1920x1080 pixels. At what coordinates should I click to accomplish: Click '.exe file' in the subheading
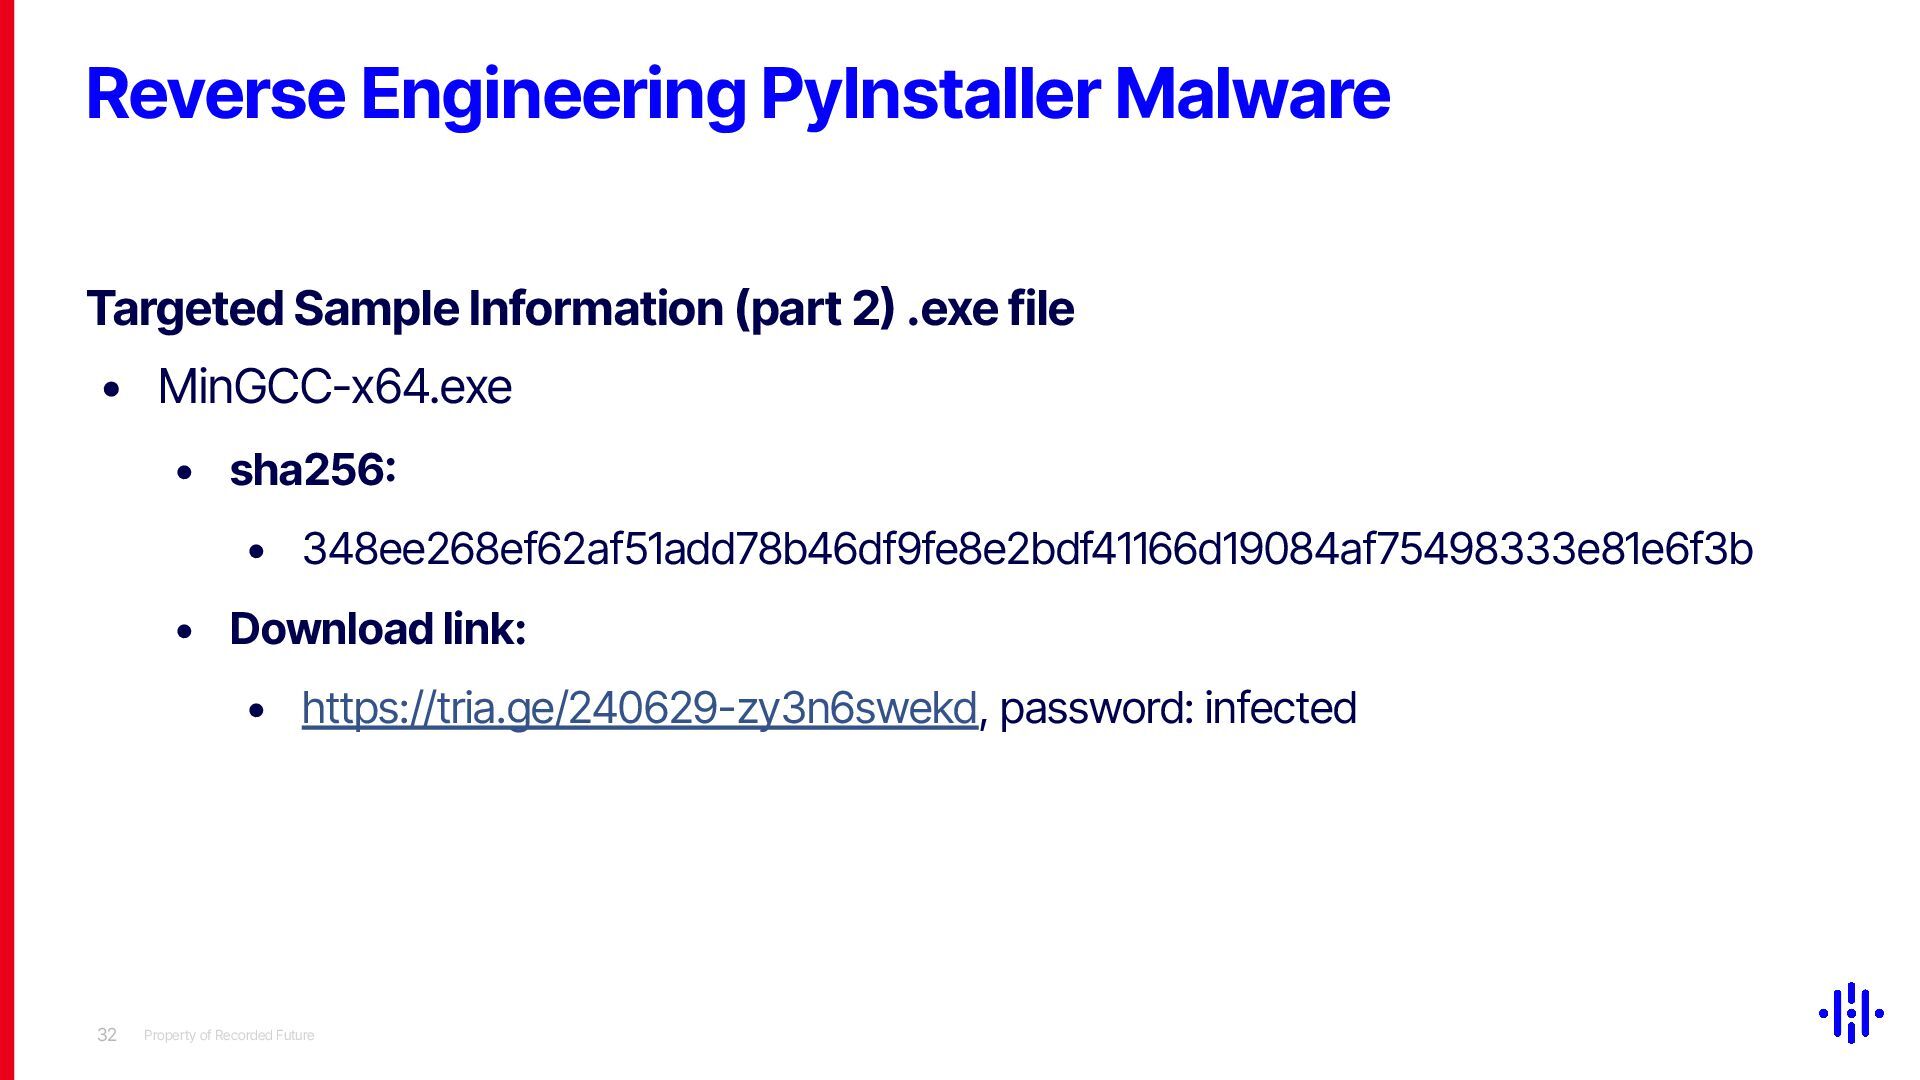[x=990, y=308]
